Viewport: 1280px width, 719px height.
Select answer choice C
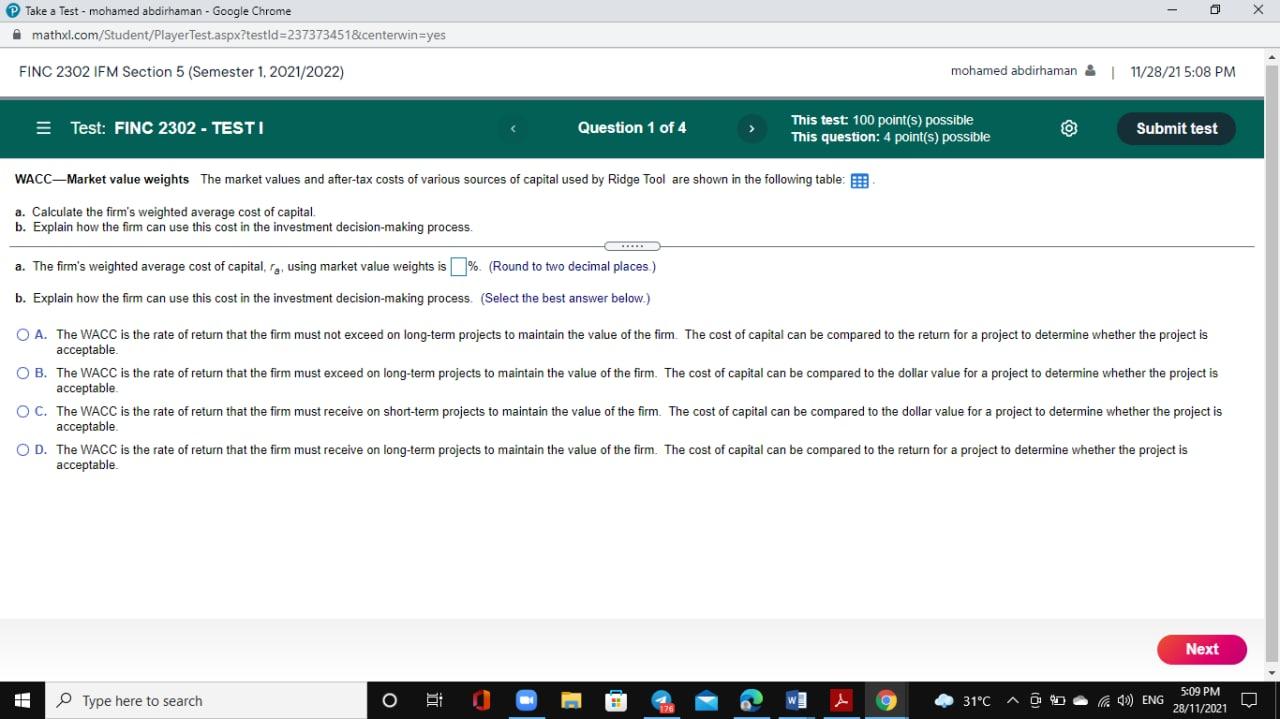22,411
